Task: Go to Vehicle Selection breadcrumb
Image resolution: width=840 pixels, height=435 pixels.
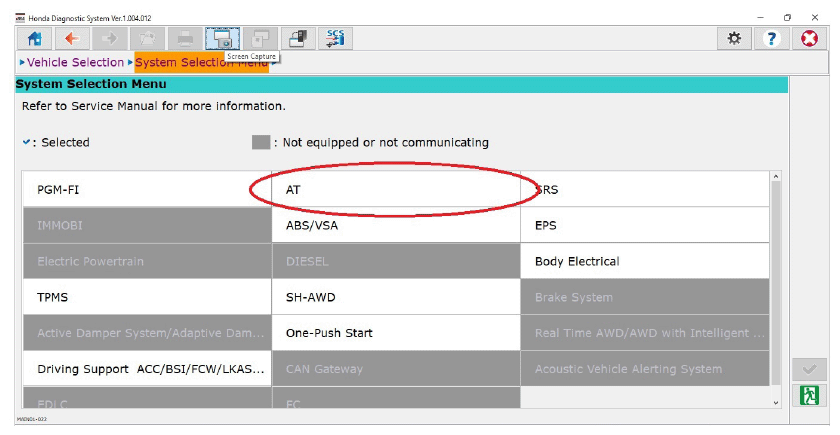Action: pyautogui.click(x=75, y=63)
